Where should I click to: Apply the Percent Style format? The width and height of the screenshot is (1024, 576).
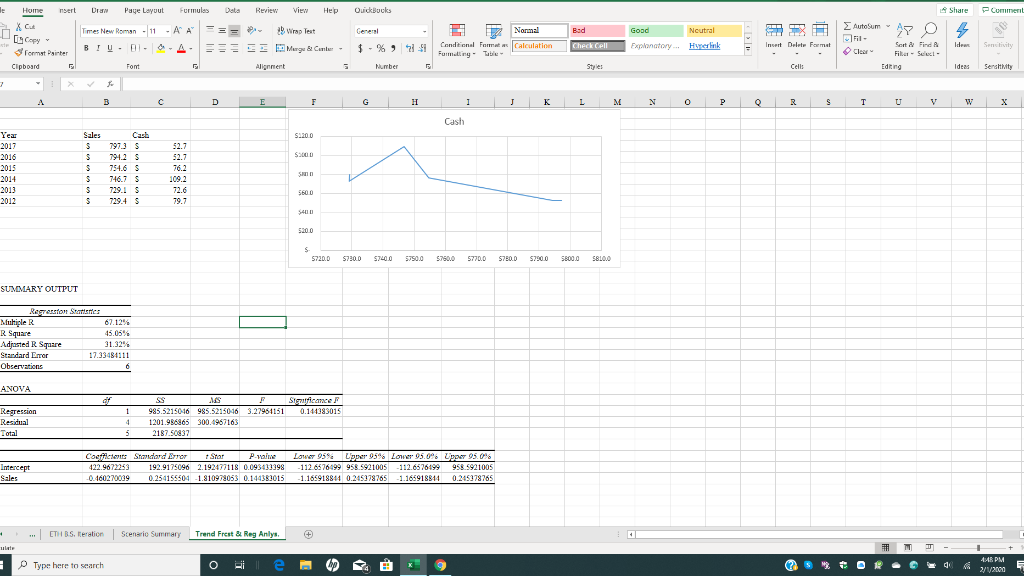pyautogui.click(x=383, y=47)
